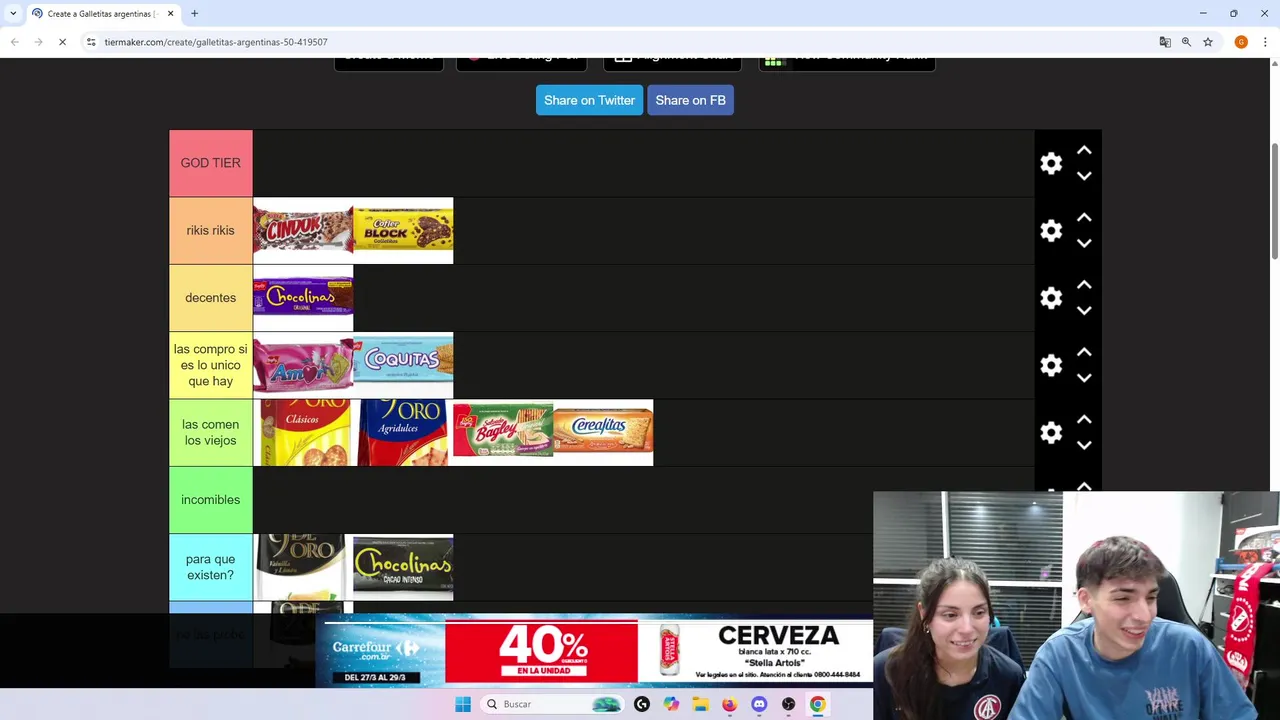Select the 9 de Oro Clásicos image
The height and width of the screenshot is (720, 1280).
pos(303,433)
